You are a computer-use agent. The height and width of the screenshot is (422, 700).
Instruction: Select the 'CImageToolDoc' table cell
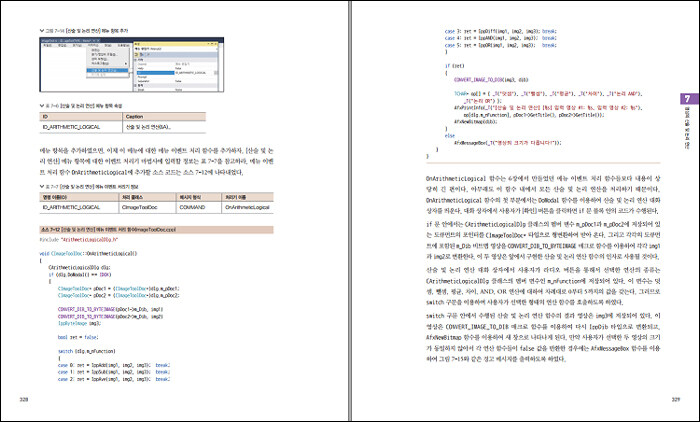[148, 208]
